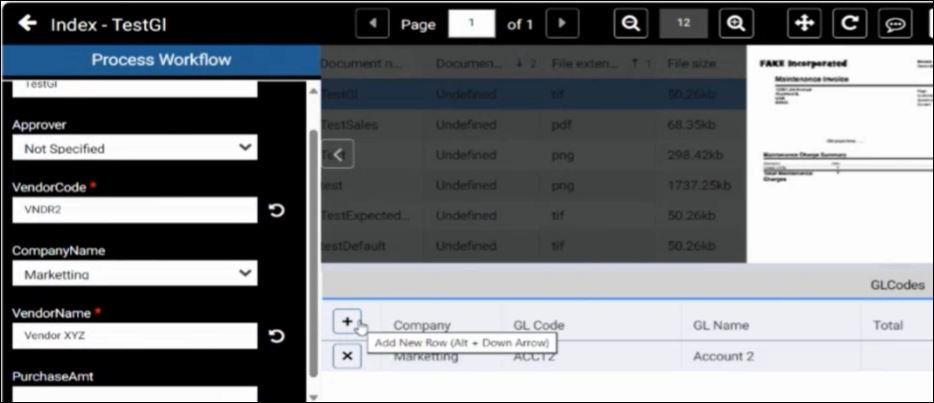
Task: Collapse the side panel with left chevron
Action: 338,155
